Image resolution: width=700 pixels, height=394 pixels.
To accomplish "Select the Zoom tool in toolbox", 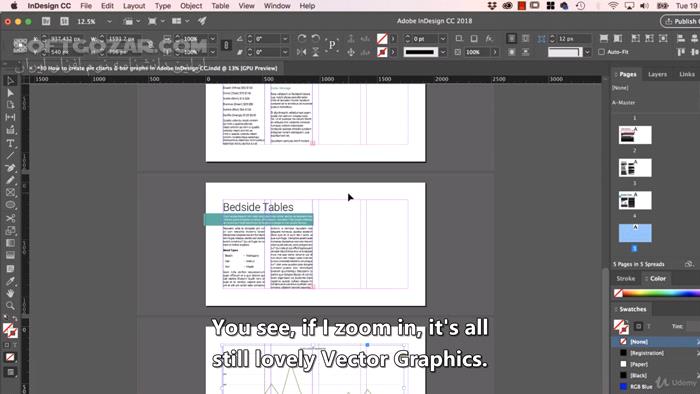I will (10, 306).
